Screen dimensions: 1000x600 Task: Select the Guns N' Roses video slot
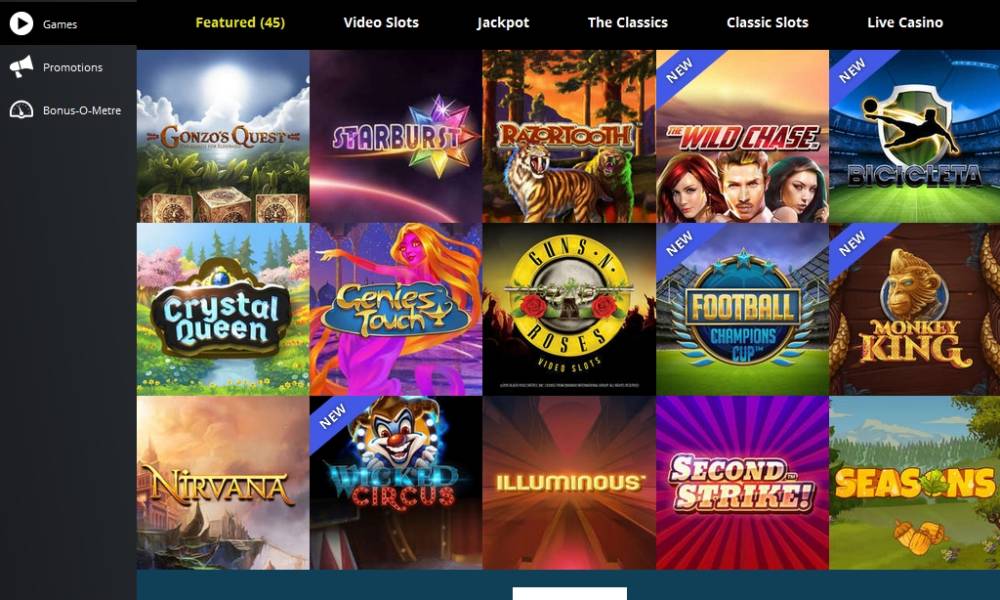pyautogui.click(x=569, y=309)
